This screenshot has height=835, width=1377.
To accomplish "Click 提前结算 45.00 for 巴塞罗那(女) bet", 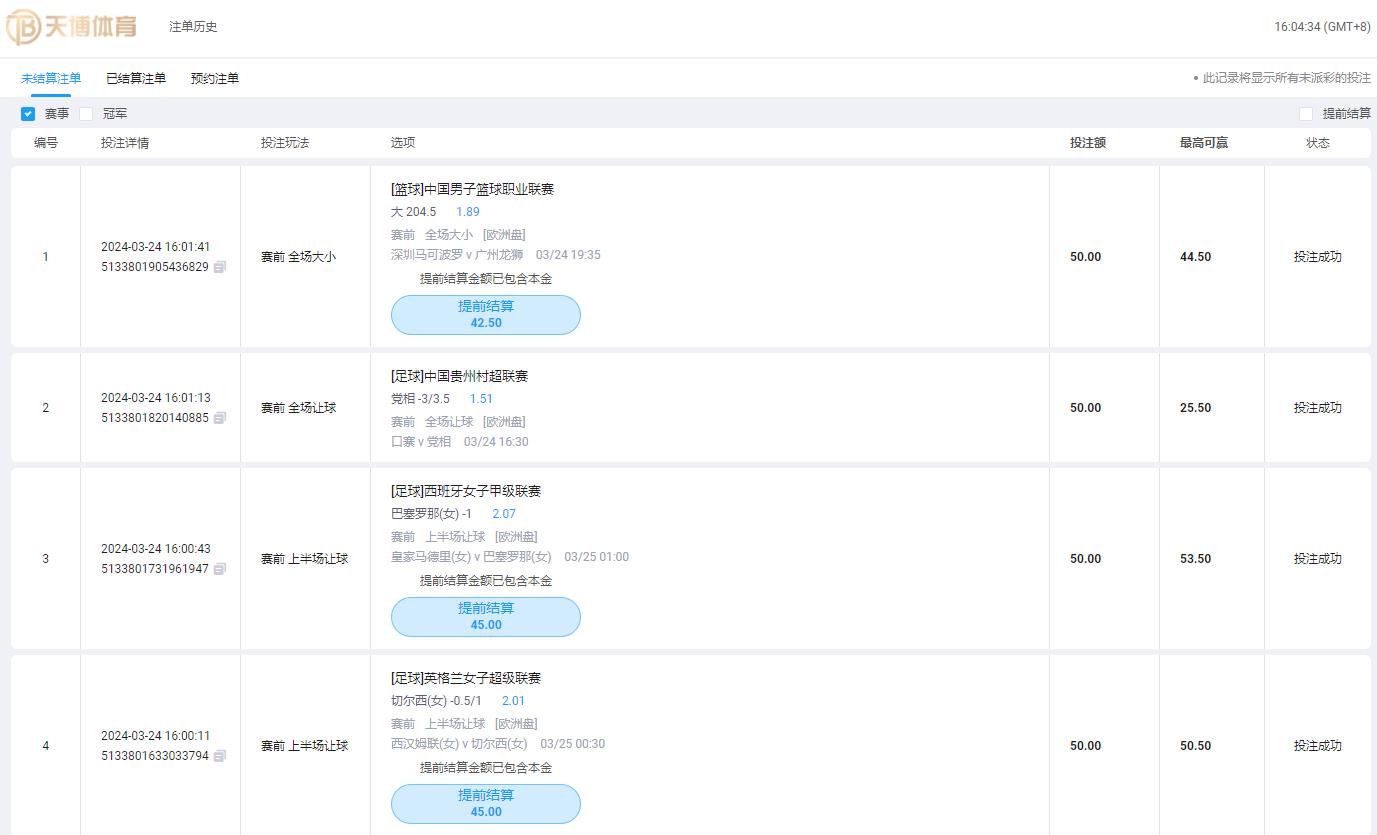I will [486, 617].
